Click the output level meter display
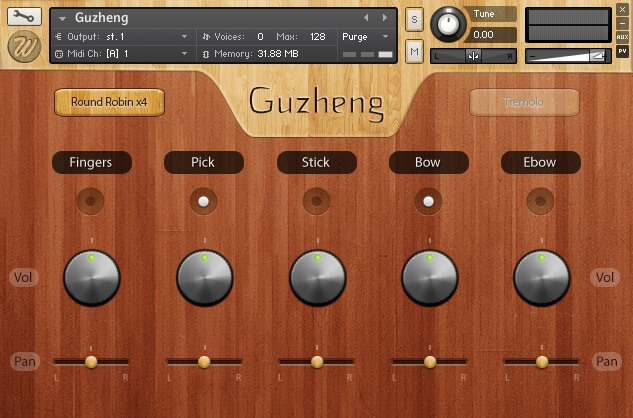Screen dimensions: 633x418 click(x=568, y=25)
